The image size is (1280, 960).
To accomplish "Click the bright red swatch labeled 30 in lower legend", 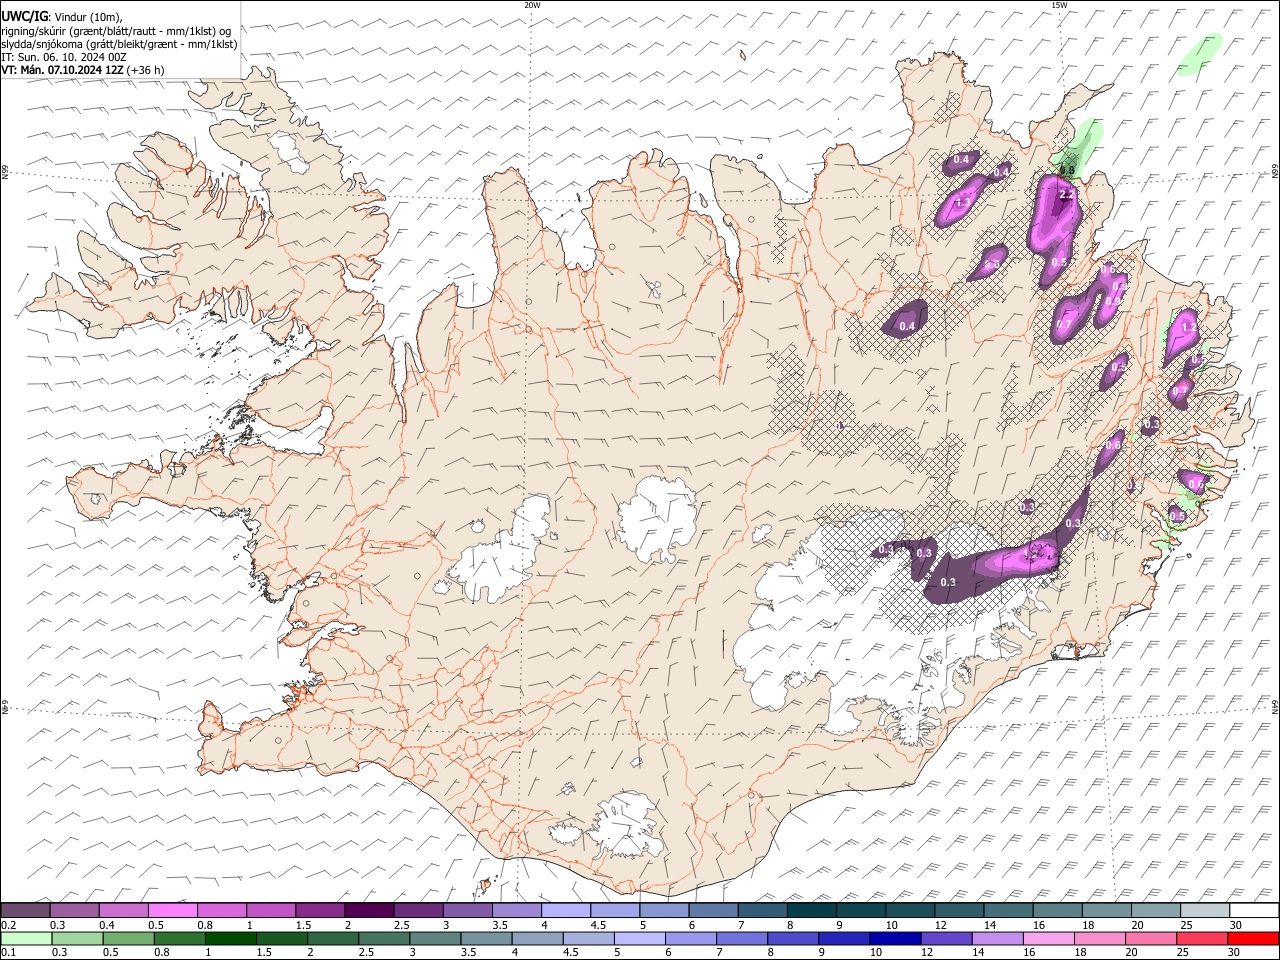I will pos(1253,938).
